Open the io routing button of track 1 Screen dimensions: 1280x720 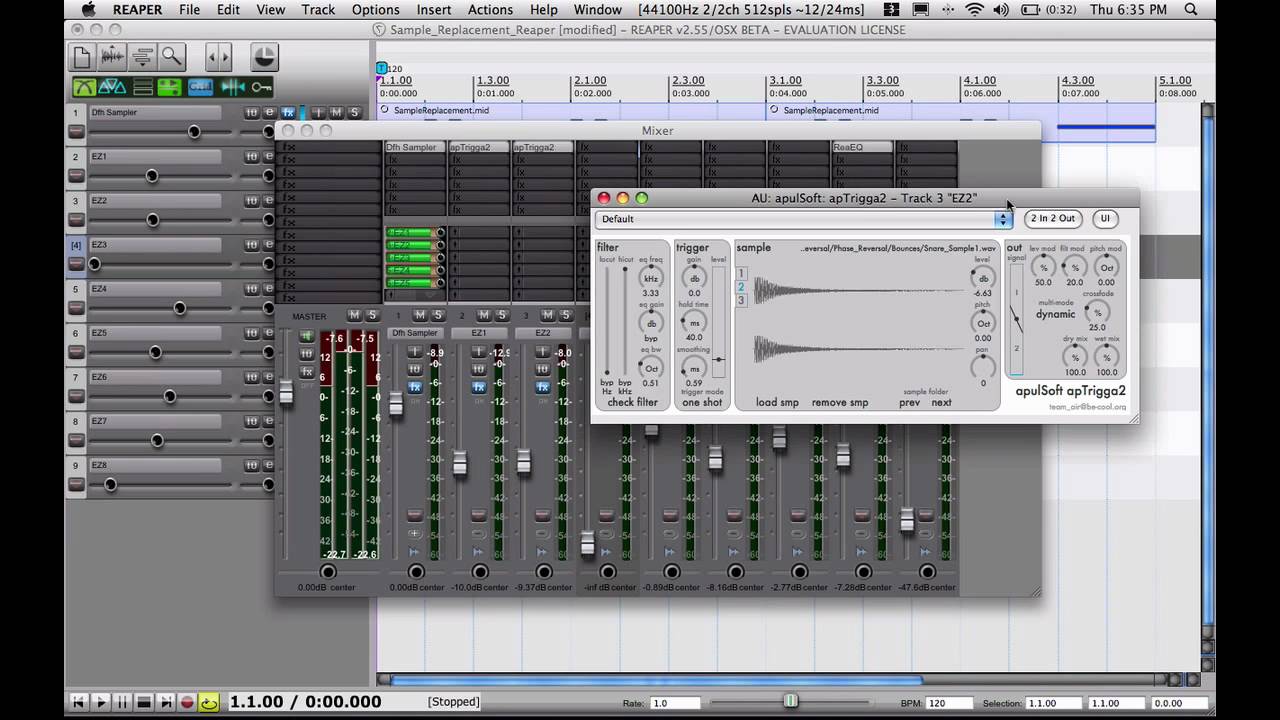pos(252,113)
